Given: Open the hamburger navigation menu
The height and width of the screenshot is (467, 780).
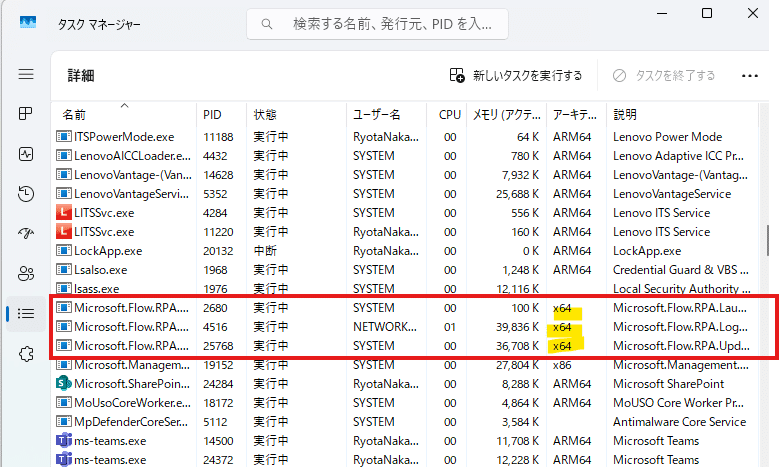Looking at the screenshot, I should point(26,75).
